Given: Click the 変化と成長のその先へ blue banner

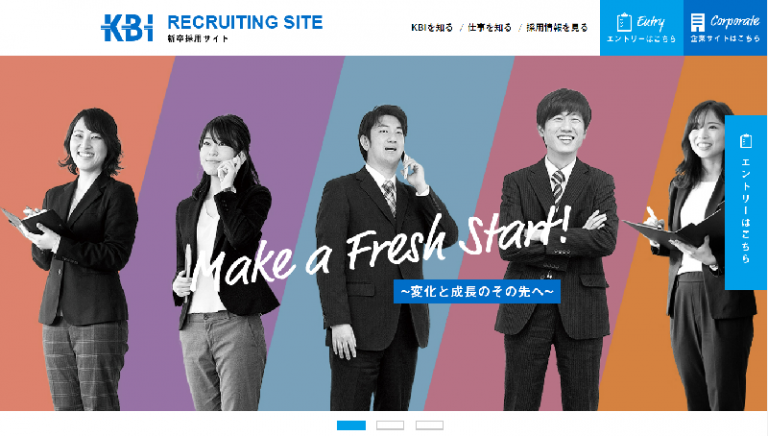Looking at the screenshot, I should 477,291.
